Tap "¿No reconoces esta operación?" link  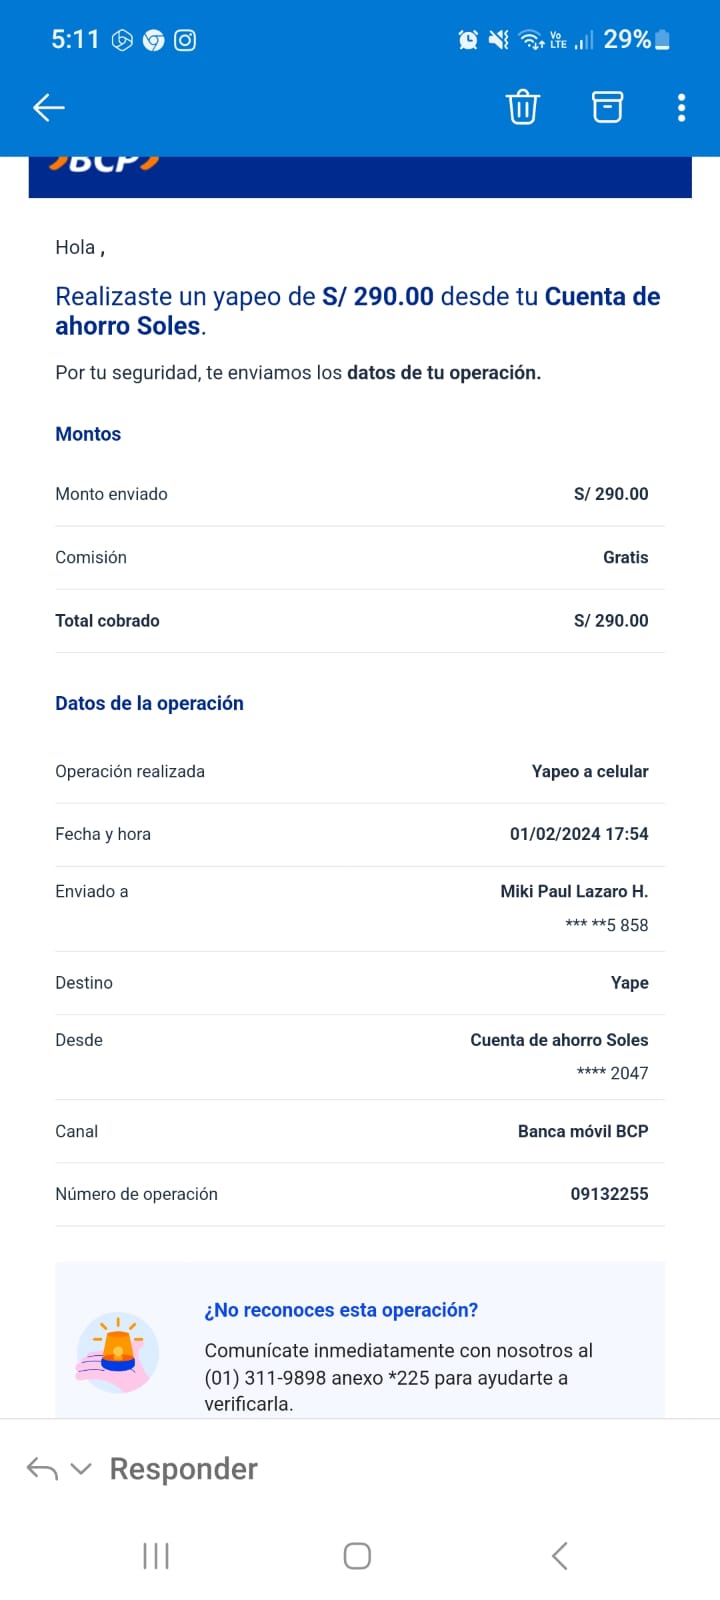(341, 1310)
